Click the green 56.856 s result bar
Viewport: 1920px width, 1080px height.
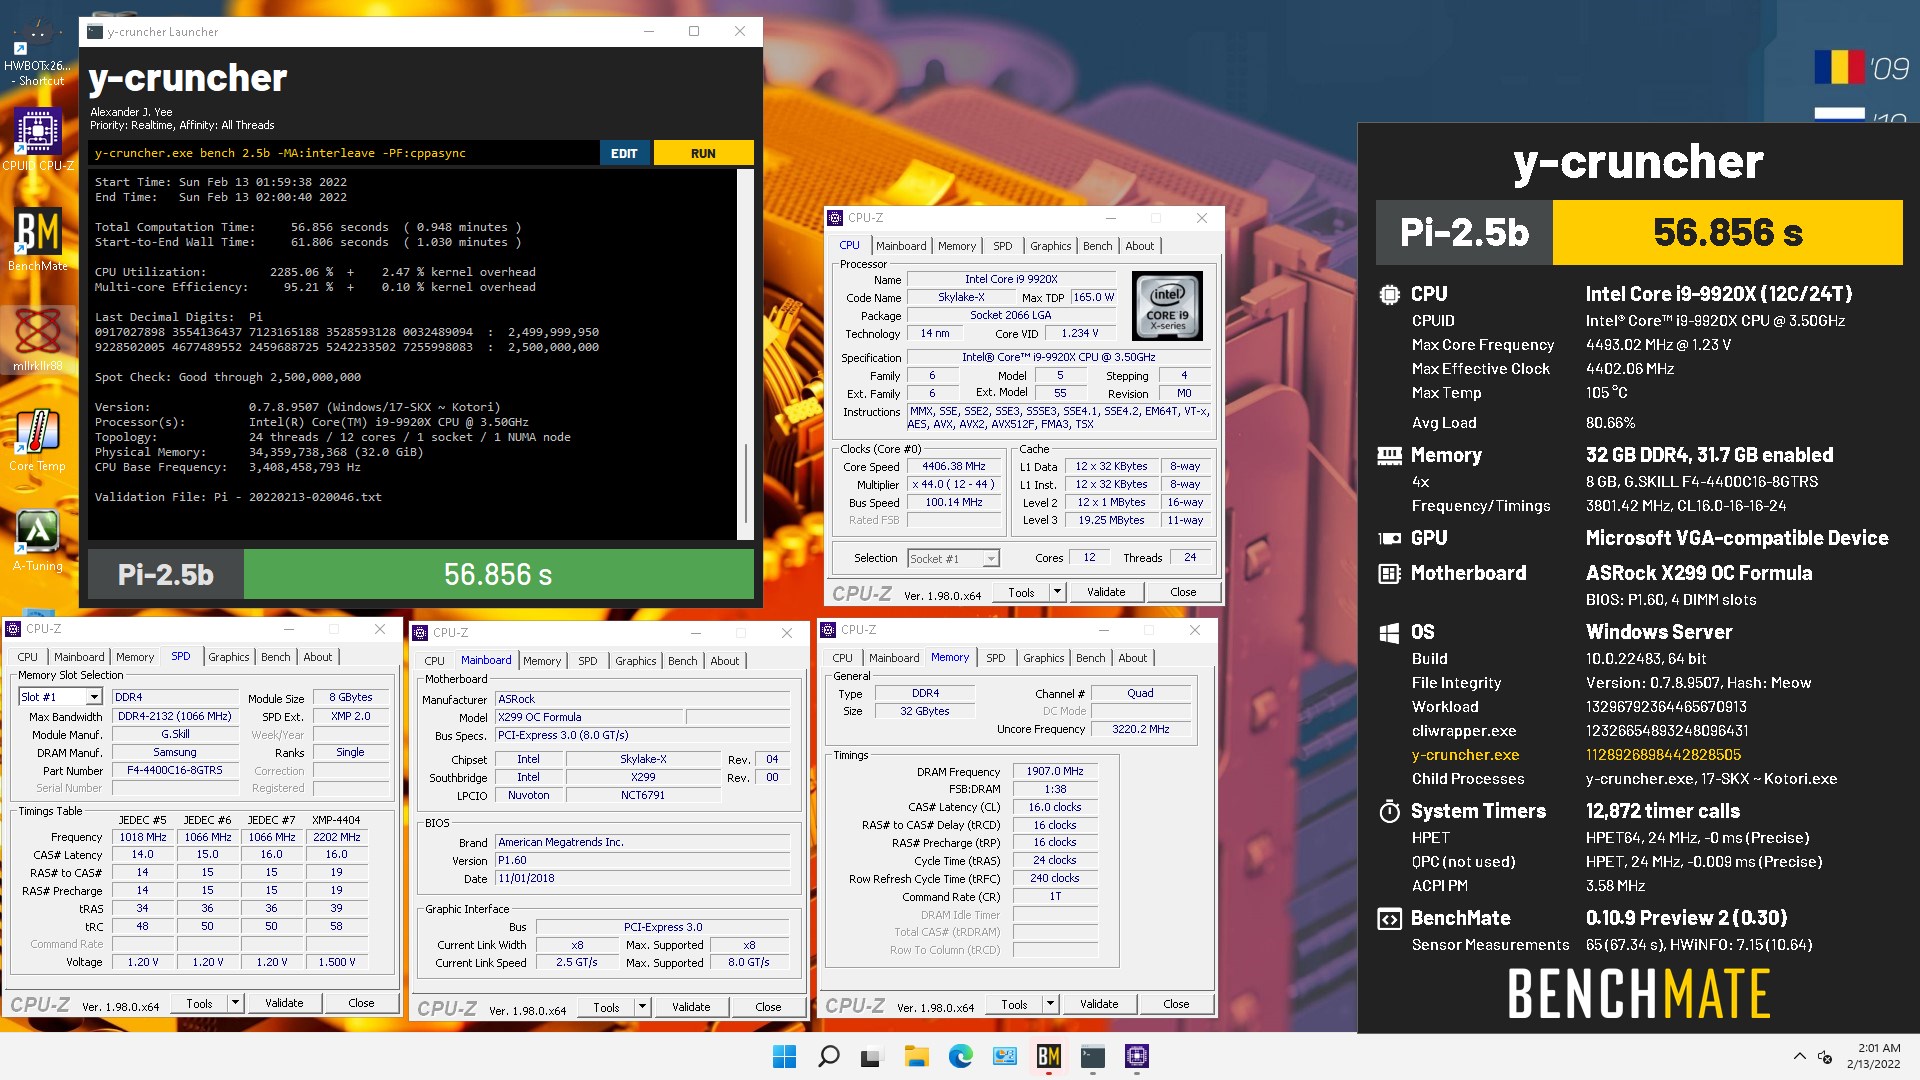pos(498,575)
